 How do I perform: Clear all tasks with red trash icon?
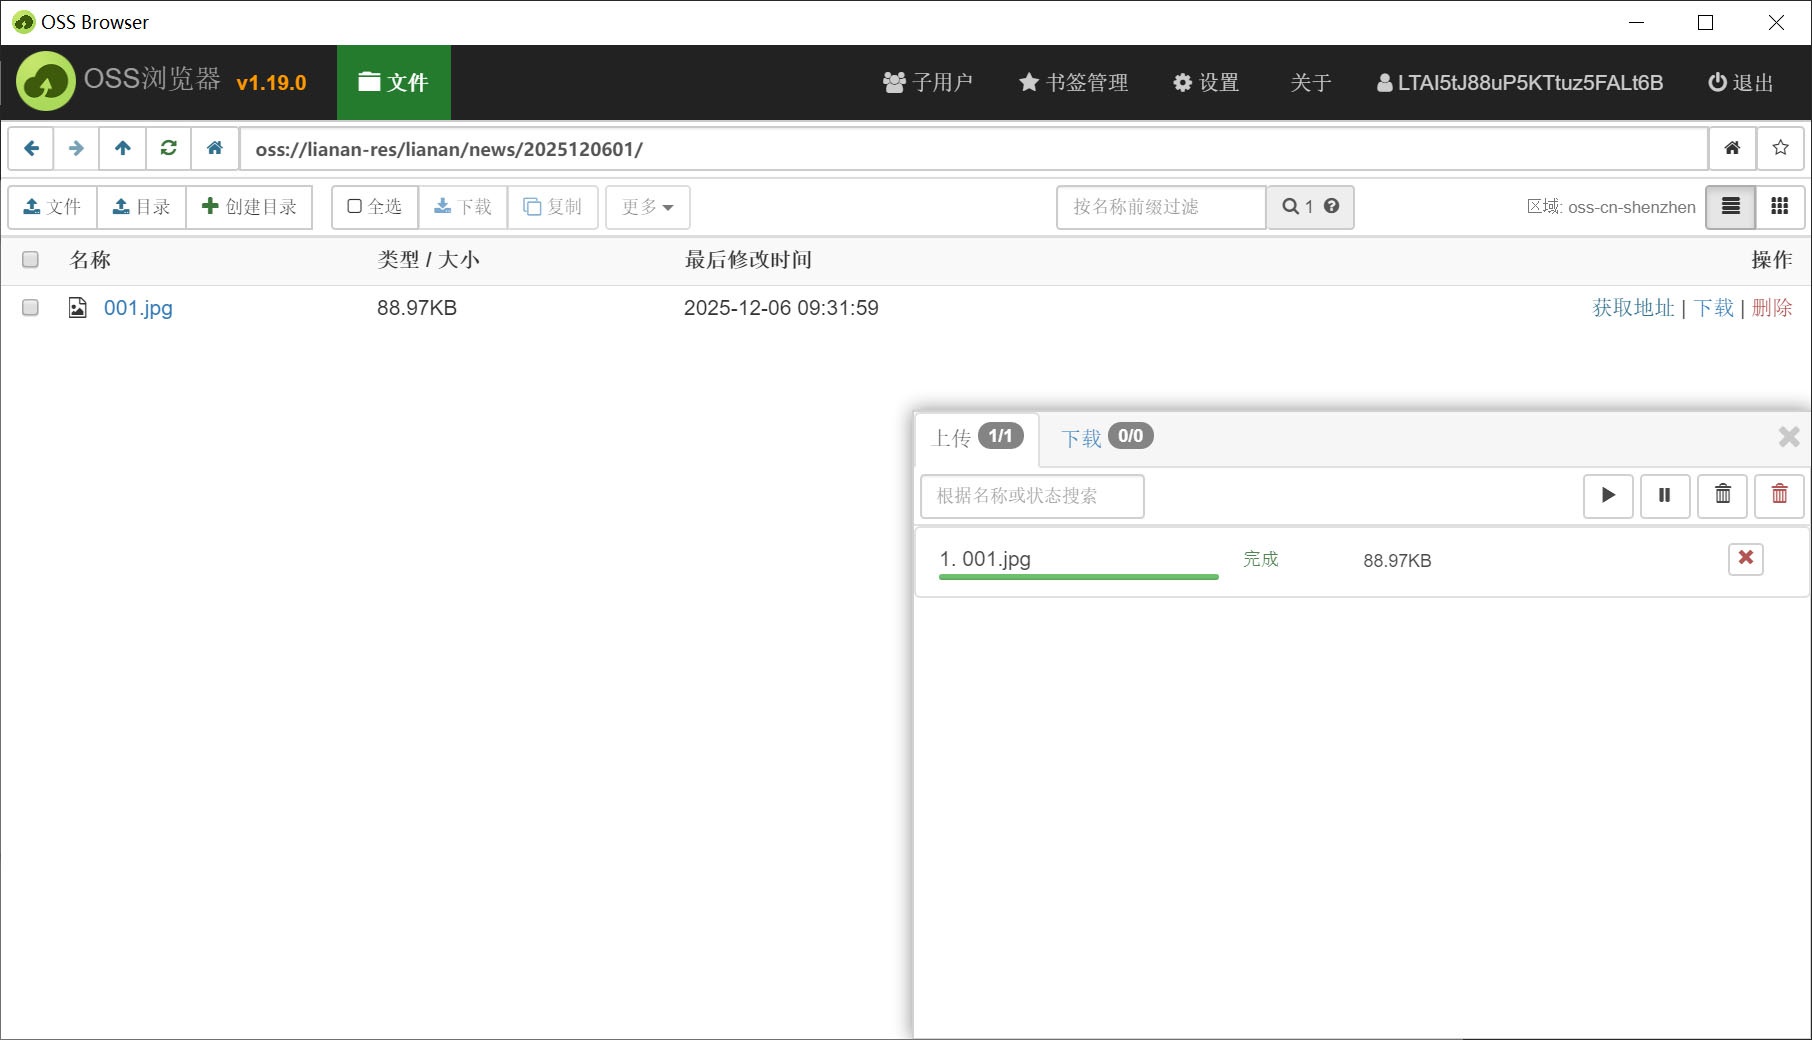(x=1779, y=496)
